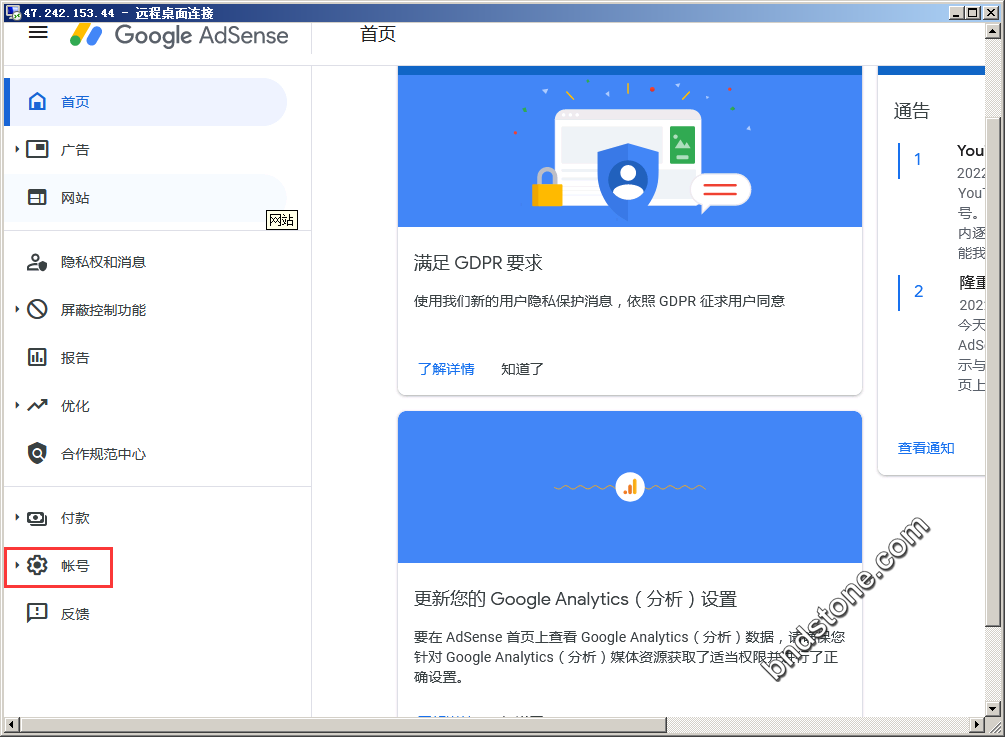This screenshot has height=737, width=1005.
Task: Click the bar chart icon beside 报告
Action: click(x=37, y=357)
